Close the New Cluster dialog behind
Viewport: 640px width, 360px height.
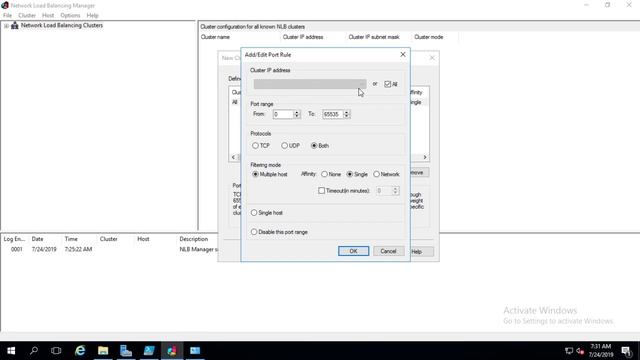[432, 58]
